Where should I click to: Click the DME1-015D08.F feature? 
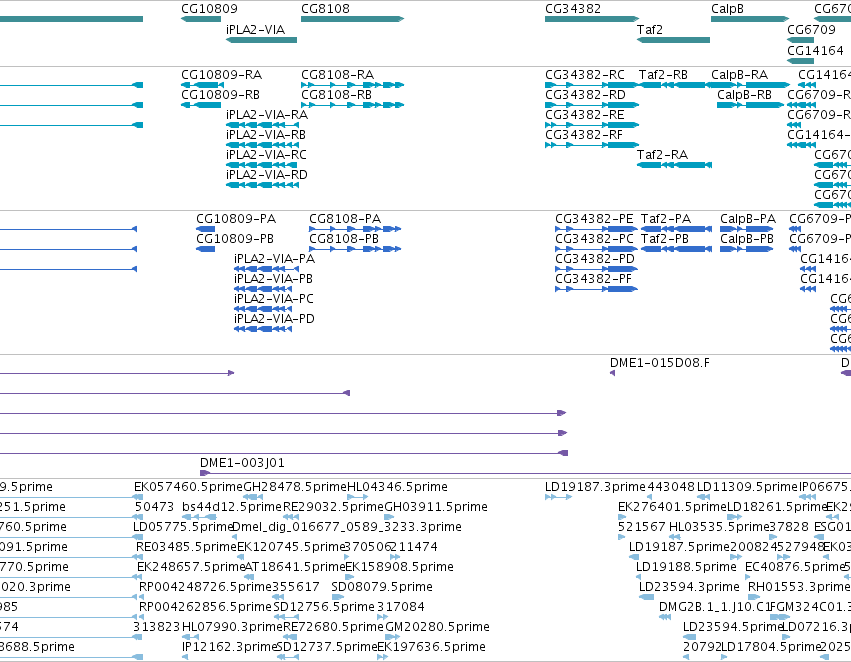(612, 373)
